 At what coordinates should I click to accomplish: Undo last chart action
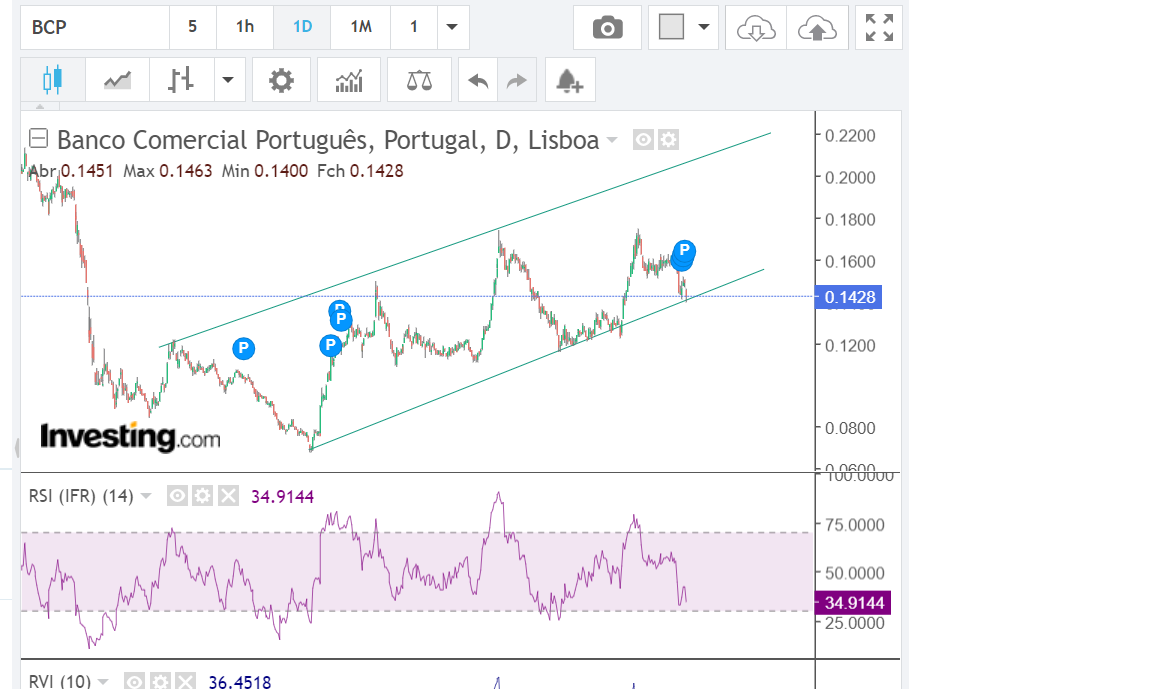[478, 80]
